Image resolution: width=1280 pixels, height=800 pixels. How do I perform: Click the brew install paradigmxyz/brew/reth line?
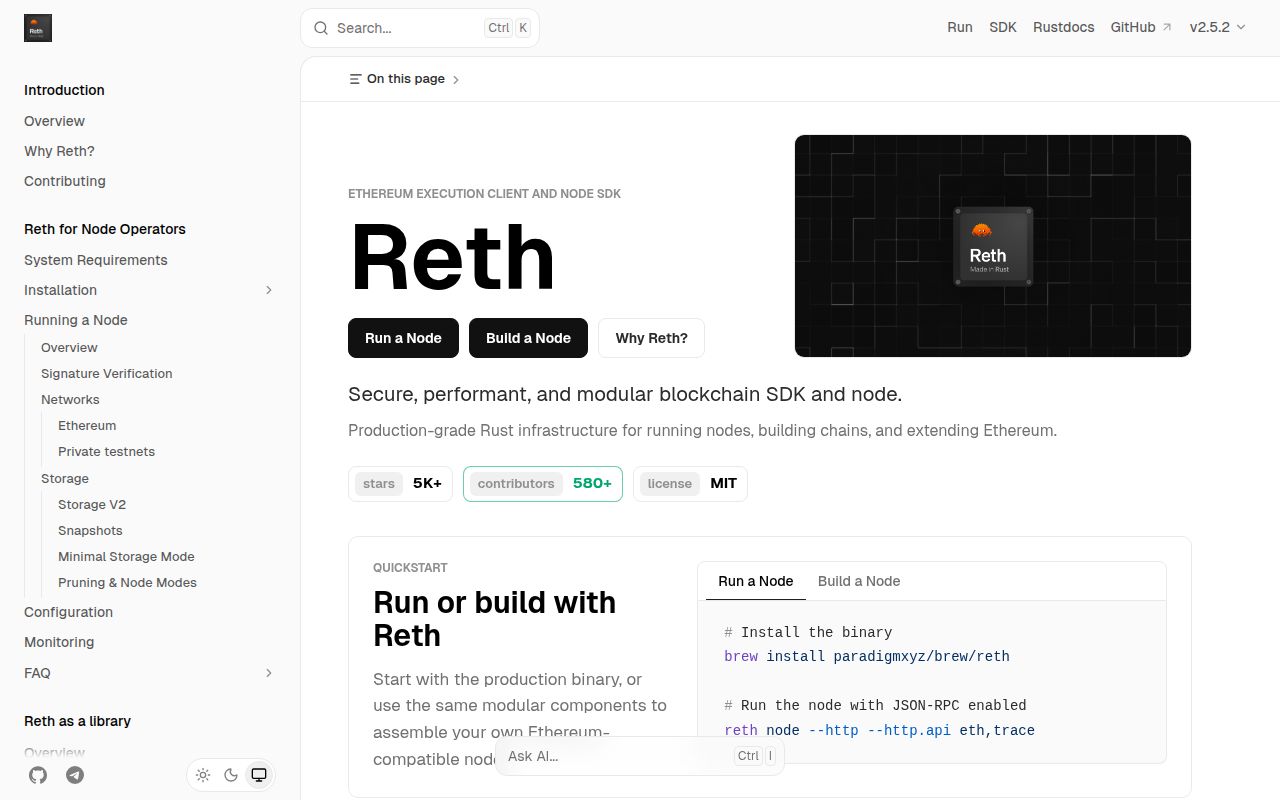(867, 657)
